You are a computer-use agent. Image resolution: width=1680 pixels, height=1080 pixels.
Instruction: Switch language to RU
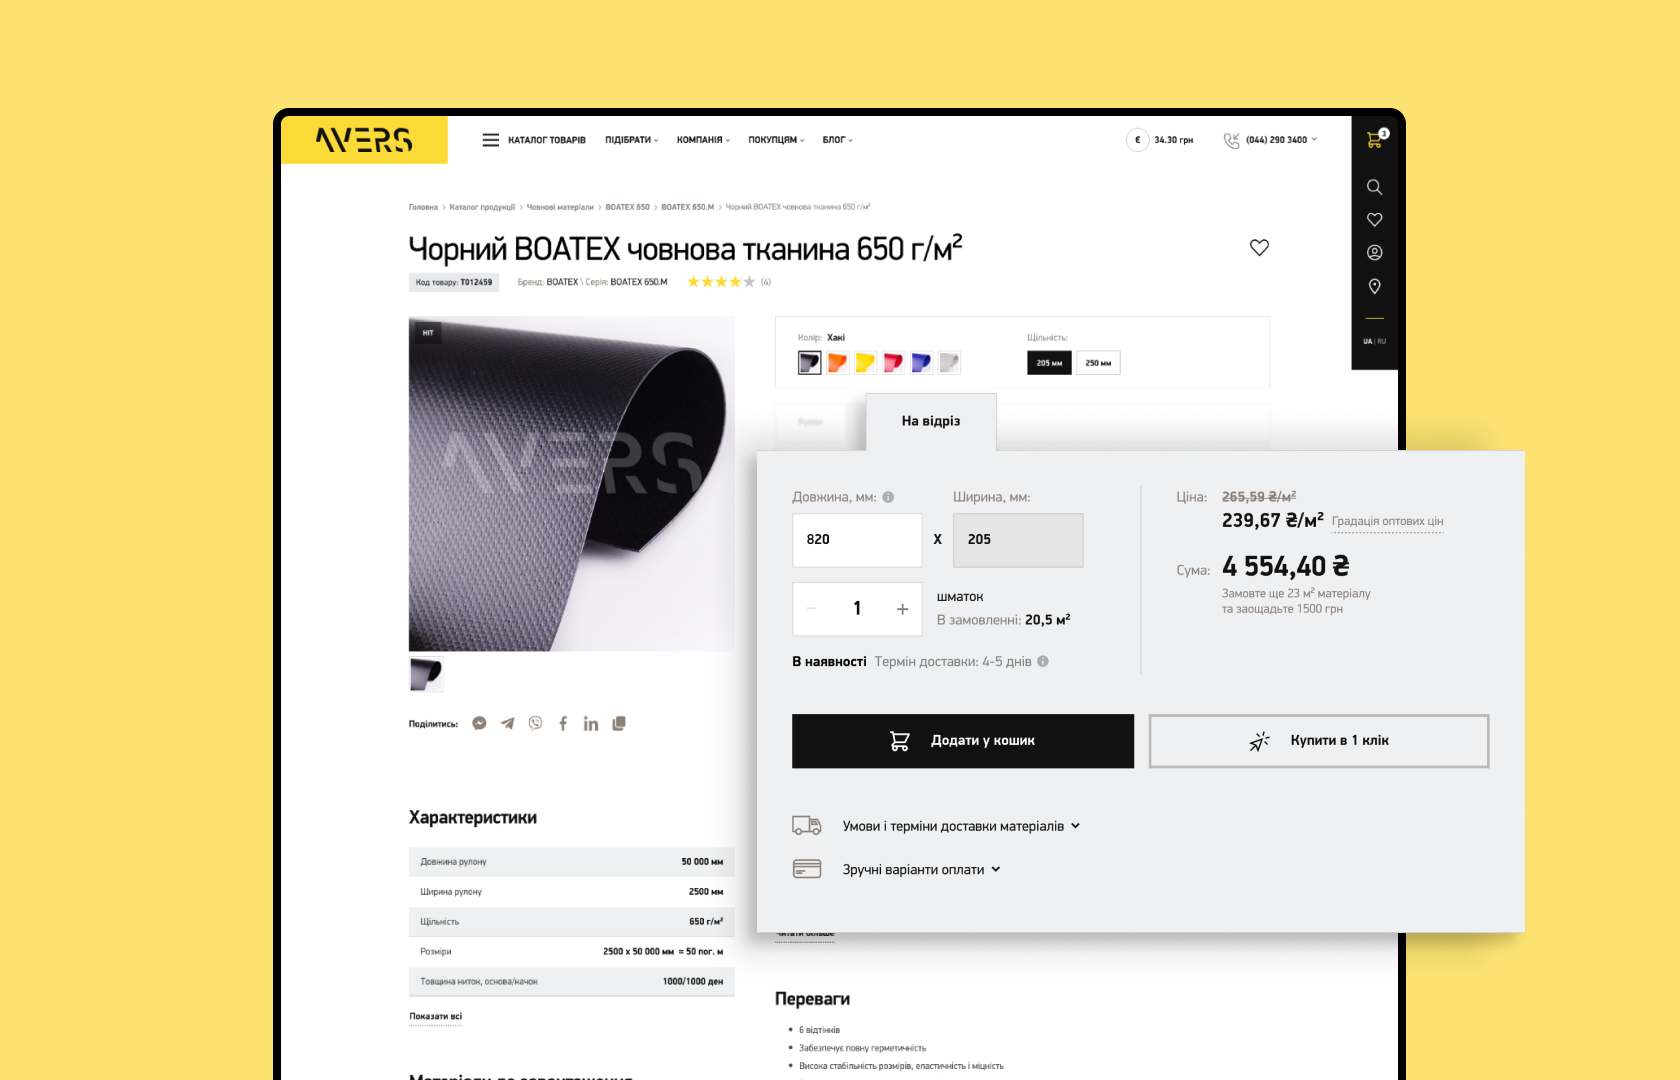click(1381, 341)
